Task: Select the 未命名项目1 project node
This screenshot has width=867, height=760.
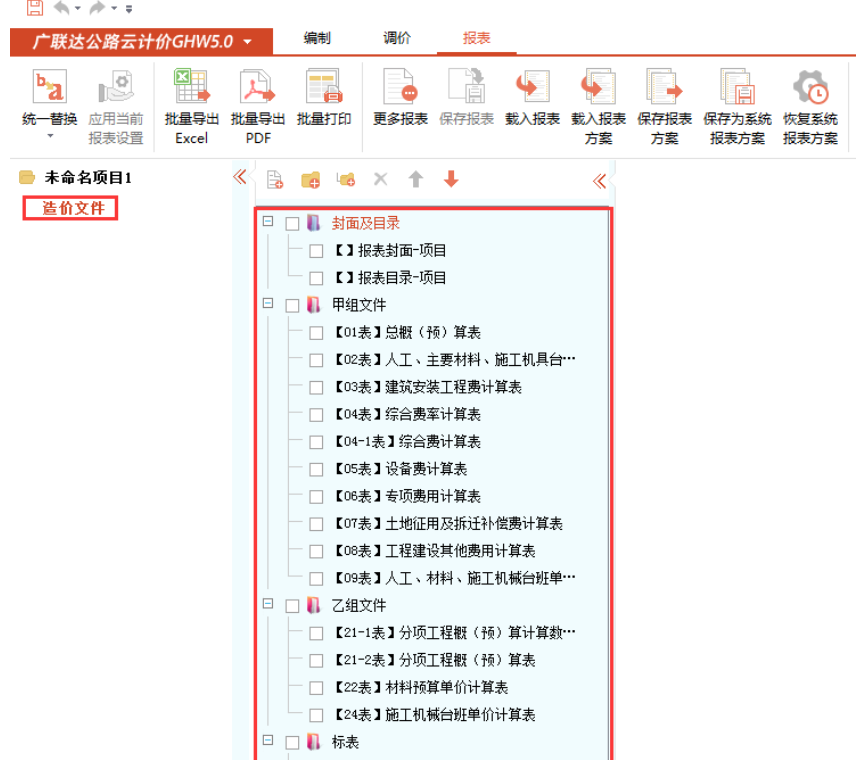Action: (87, 178)
